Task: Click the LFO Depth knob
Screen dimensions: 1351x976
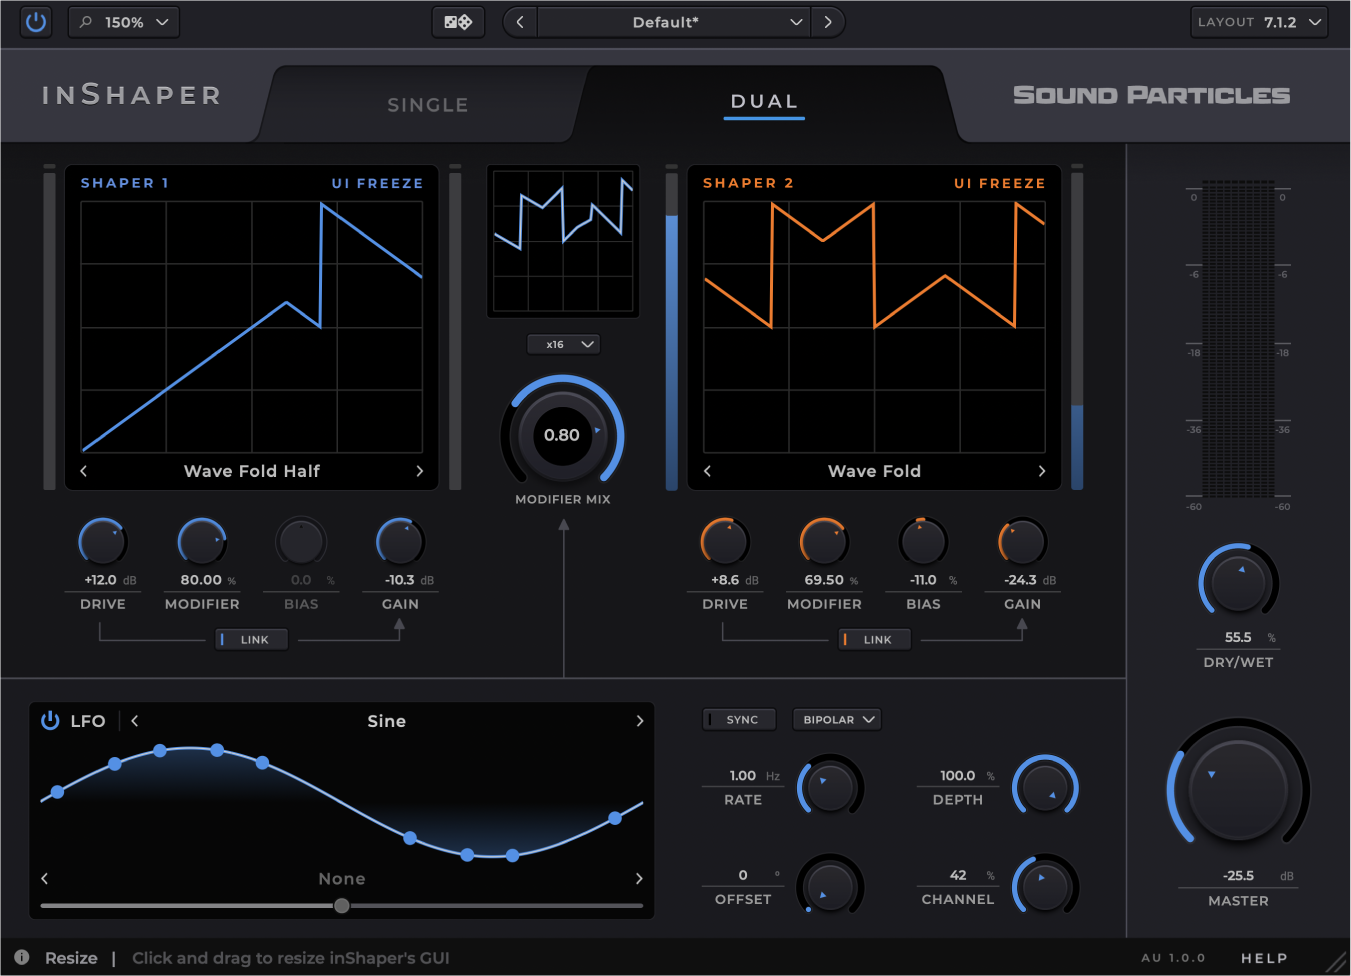Action: tap(1046, 787)
